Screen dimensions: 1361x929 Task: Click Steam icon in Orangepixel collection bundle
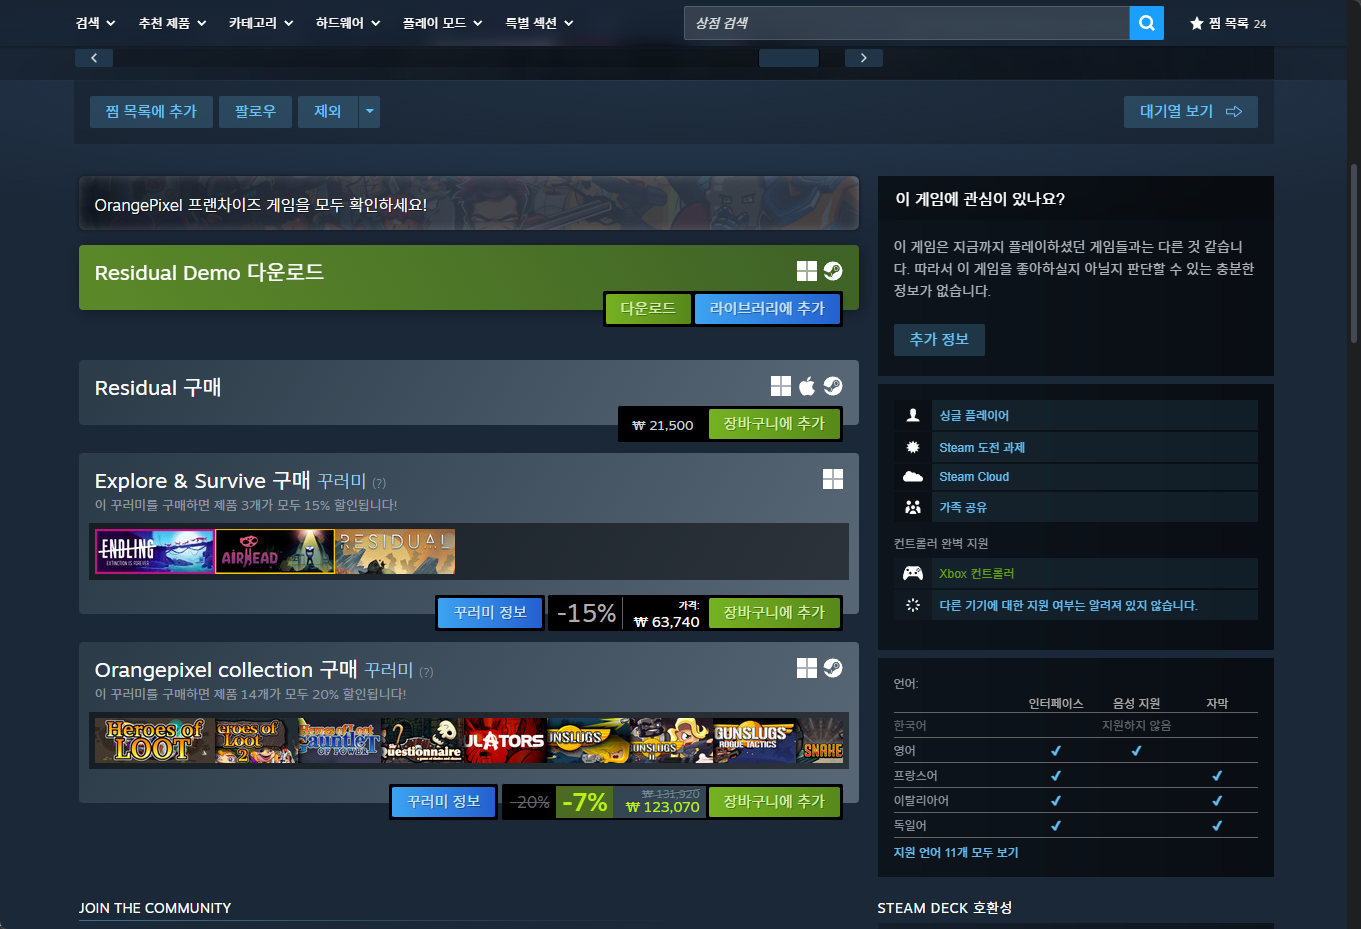pyautogui.click(x=833, y=668)
